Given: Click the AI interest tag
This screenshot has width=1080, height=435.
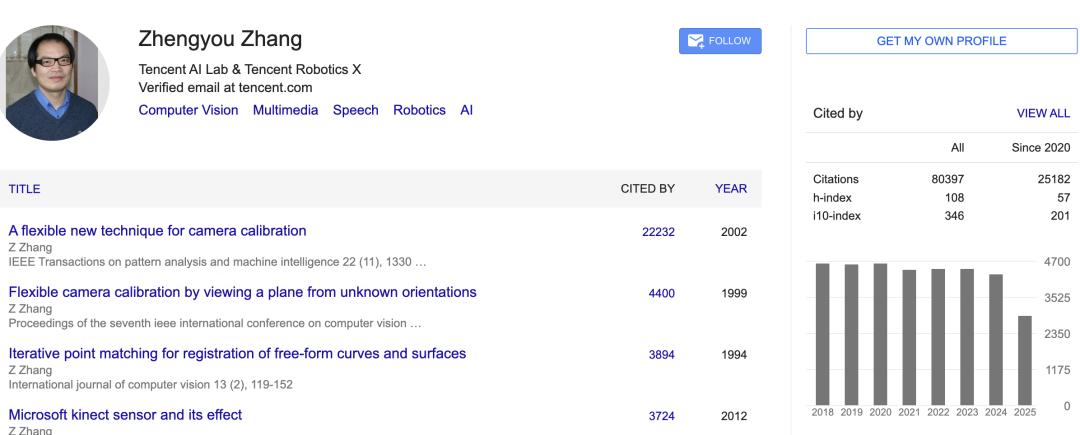Looking at the screenshot, I should pos(466,110).
